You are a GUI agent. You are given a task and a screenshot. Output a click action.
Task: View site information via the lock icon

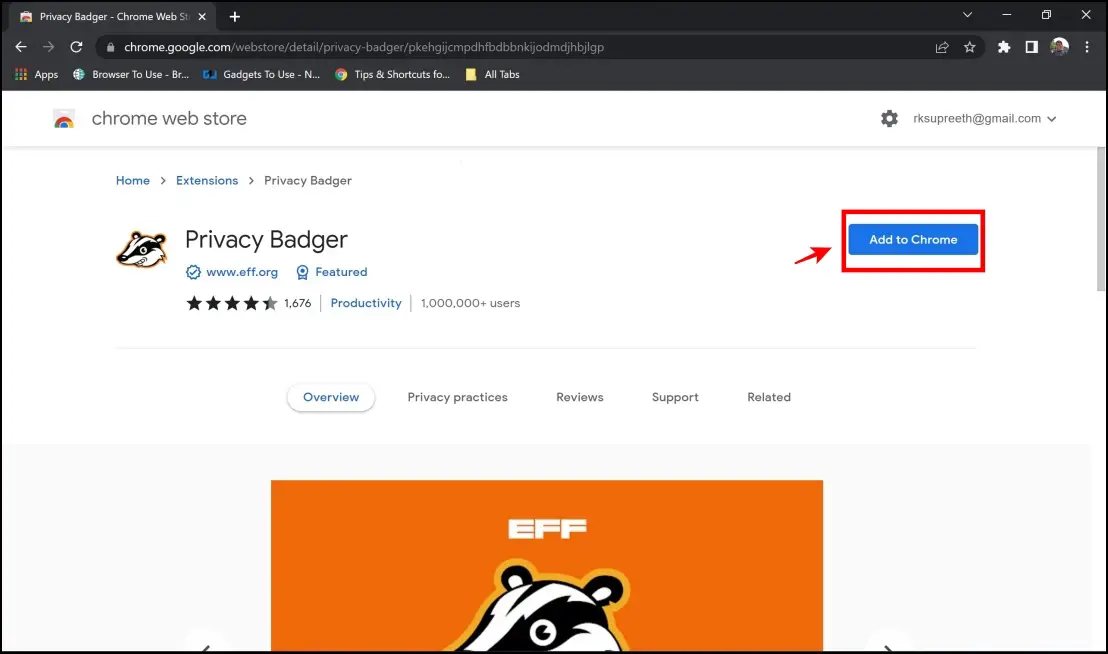(x=110, y=47)
